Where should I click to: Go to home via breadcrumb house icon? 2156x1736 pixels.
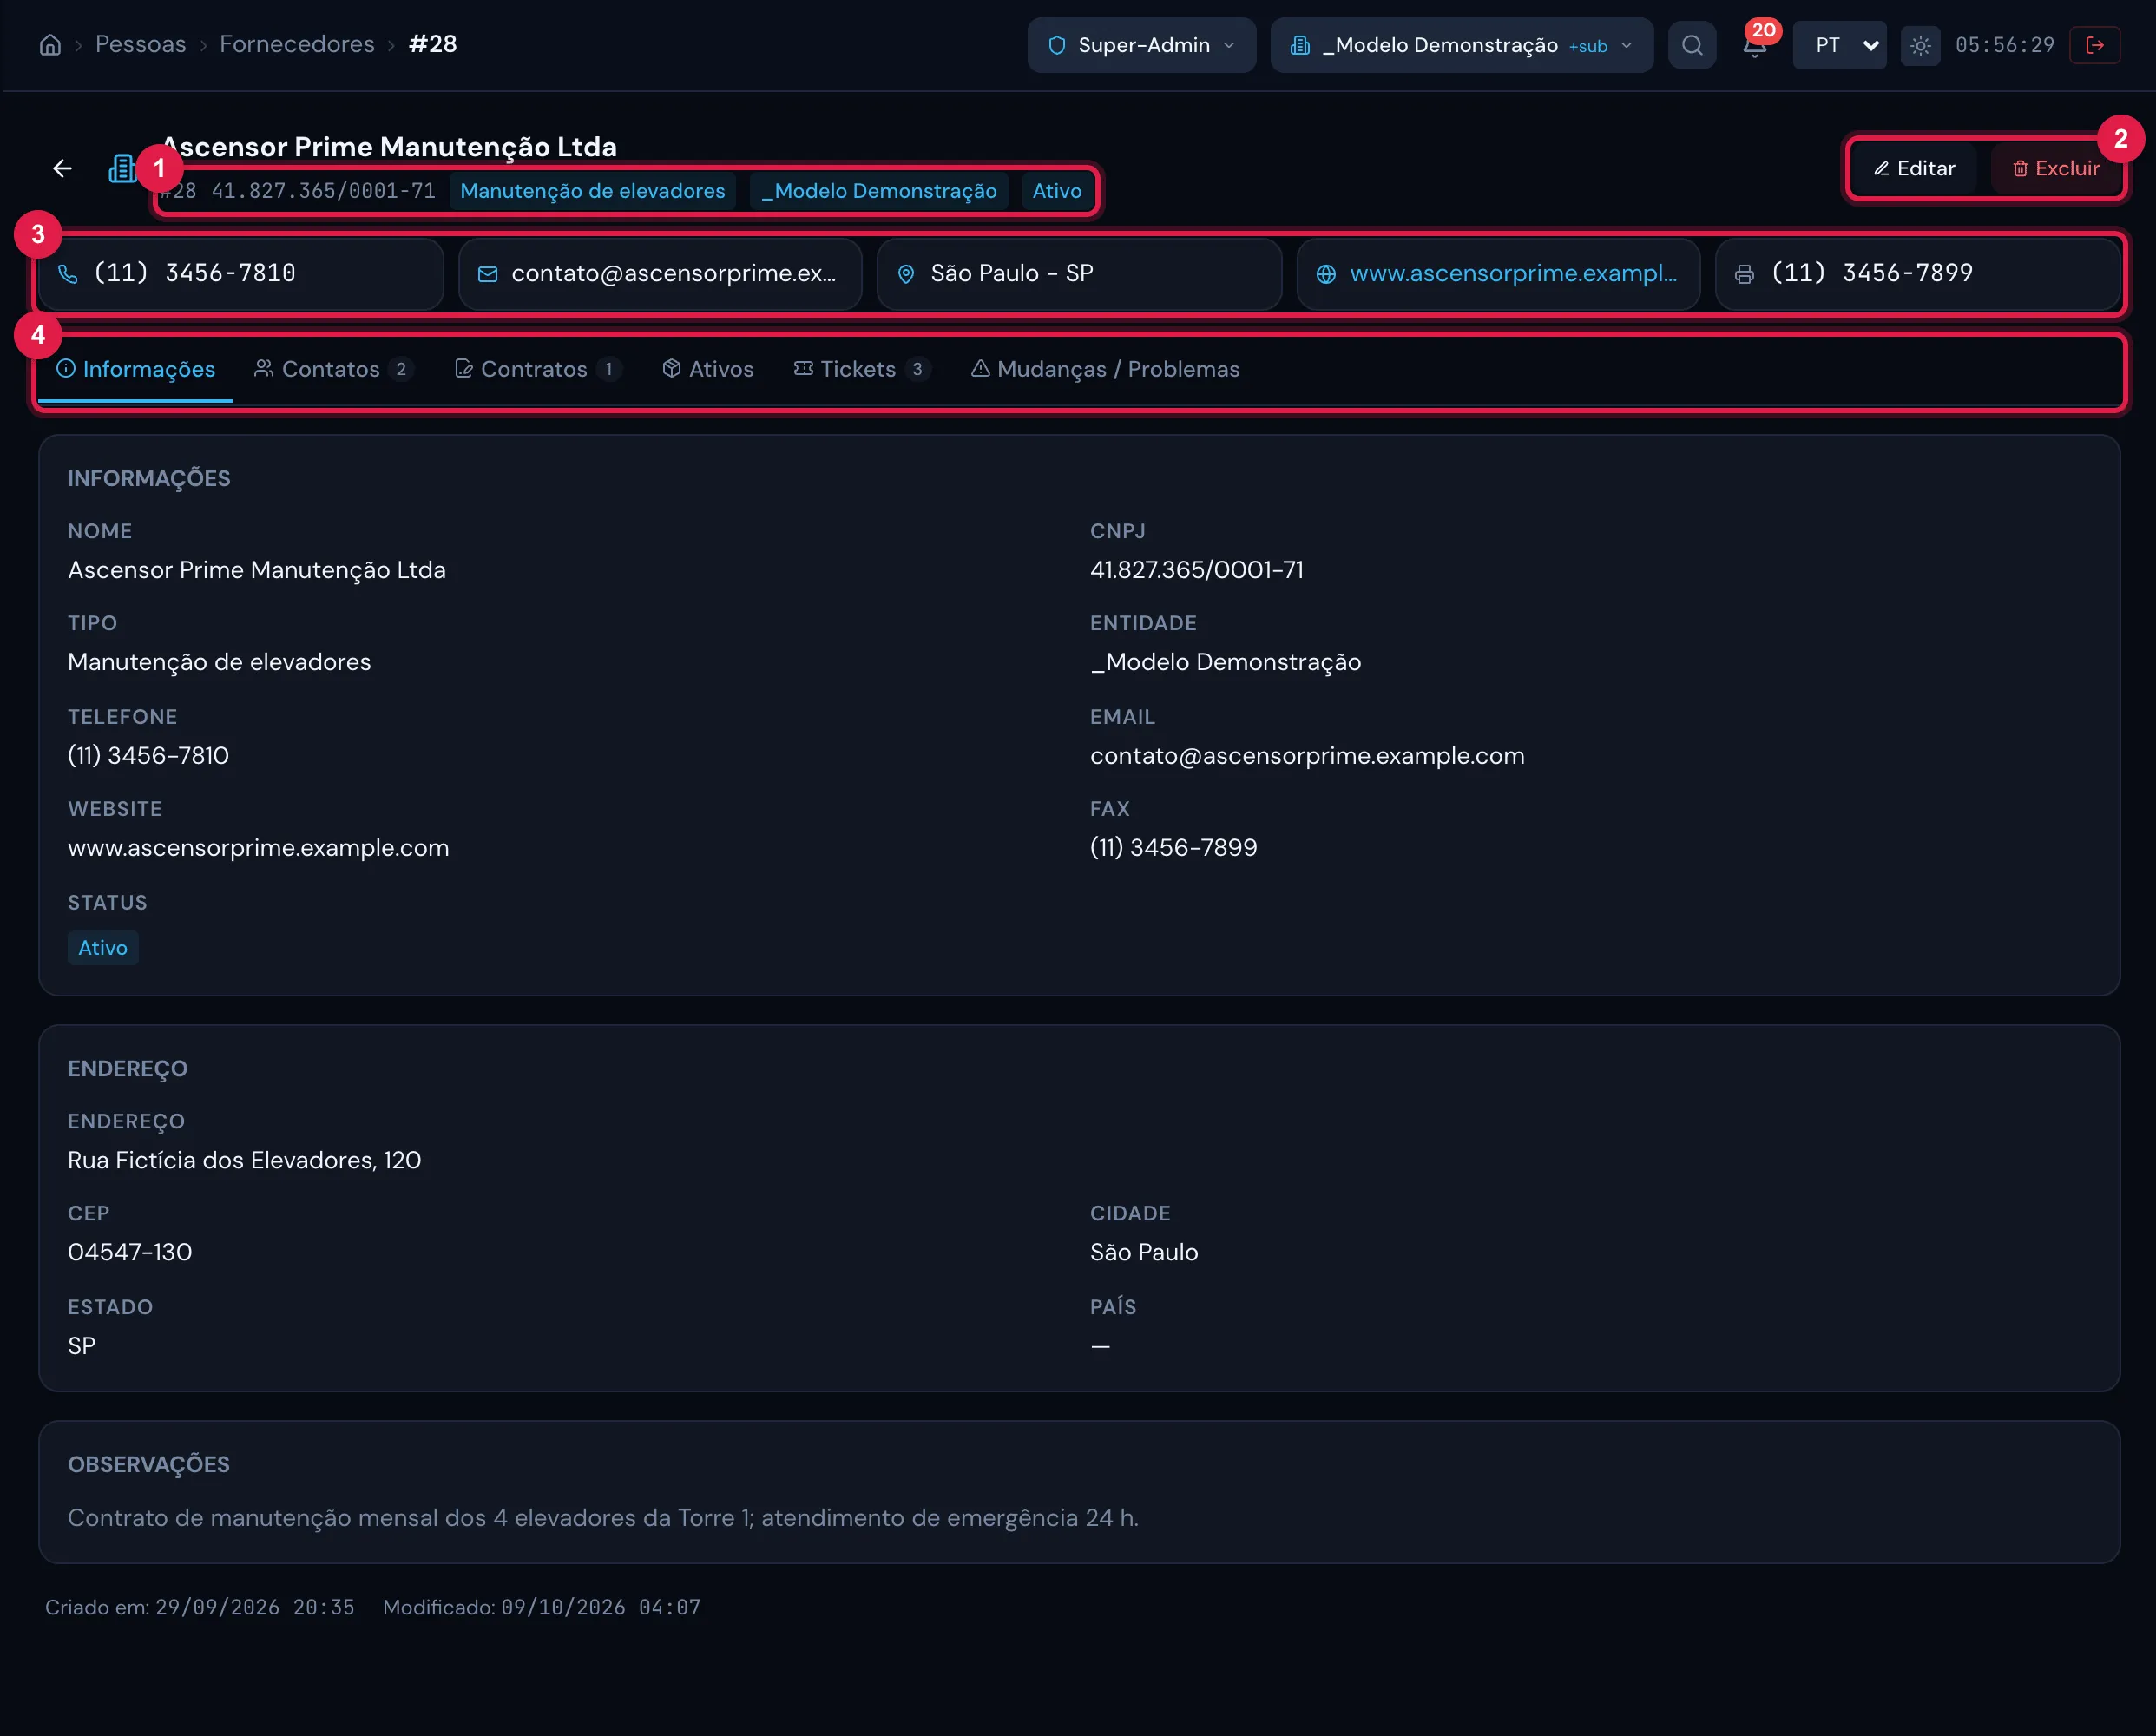[50, 45]
